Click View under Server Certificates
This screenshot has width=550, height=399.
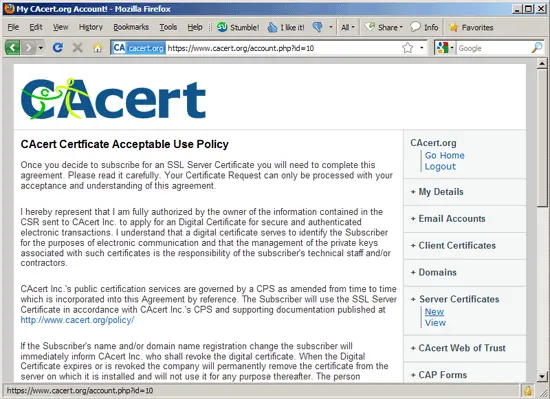[x=435, y=323]
